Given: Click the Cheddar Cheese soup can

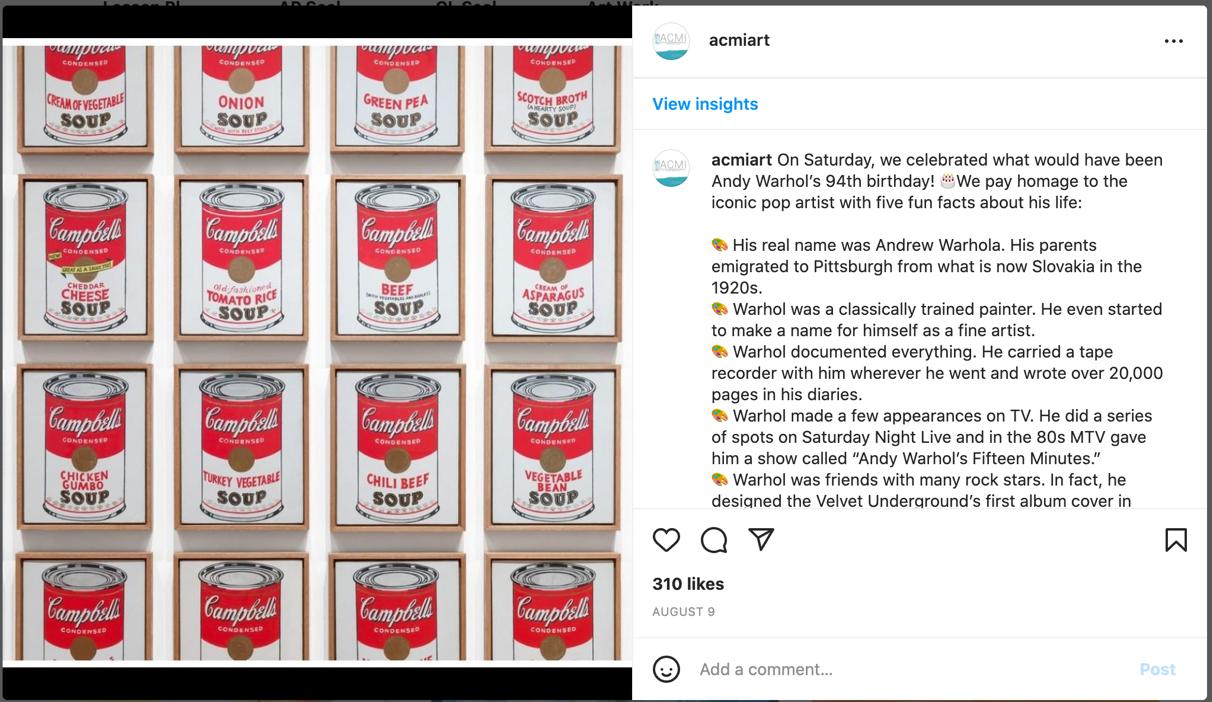Looking at the screenshot, I should pyautogui.click(x=85, y=257).
